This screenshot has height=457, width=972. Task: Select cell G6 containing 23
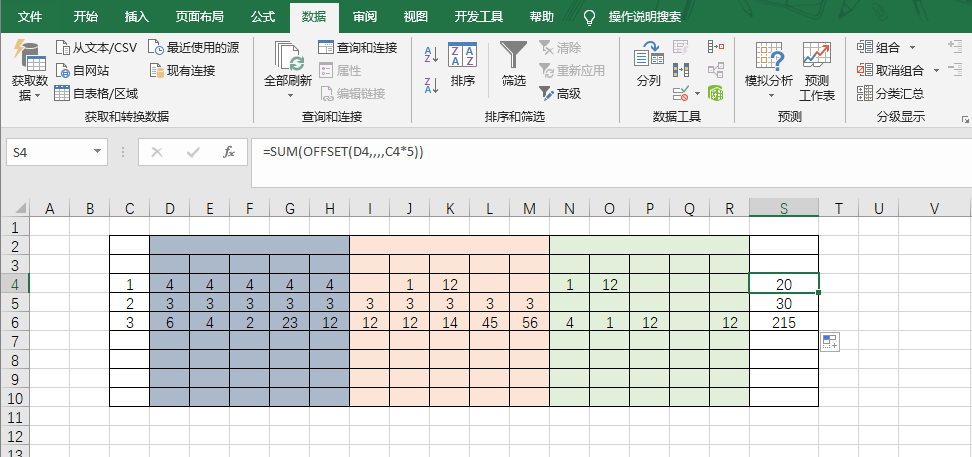tap(289, 322)
